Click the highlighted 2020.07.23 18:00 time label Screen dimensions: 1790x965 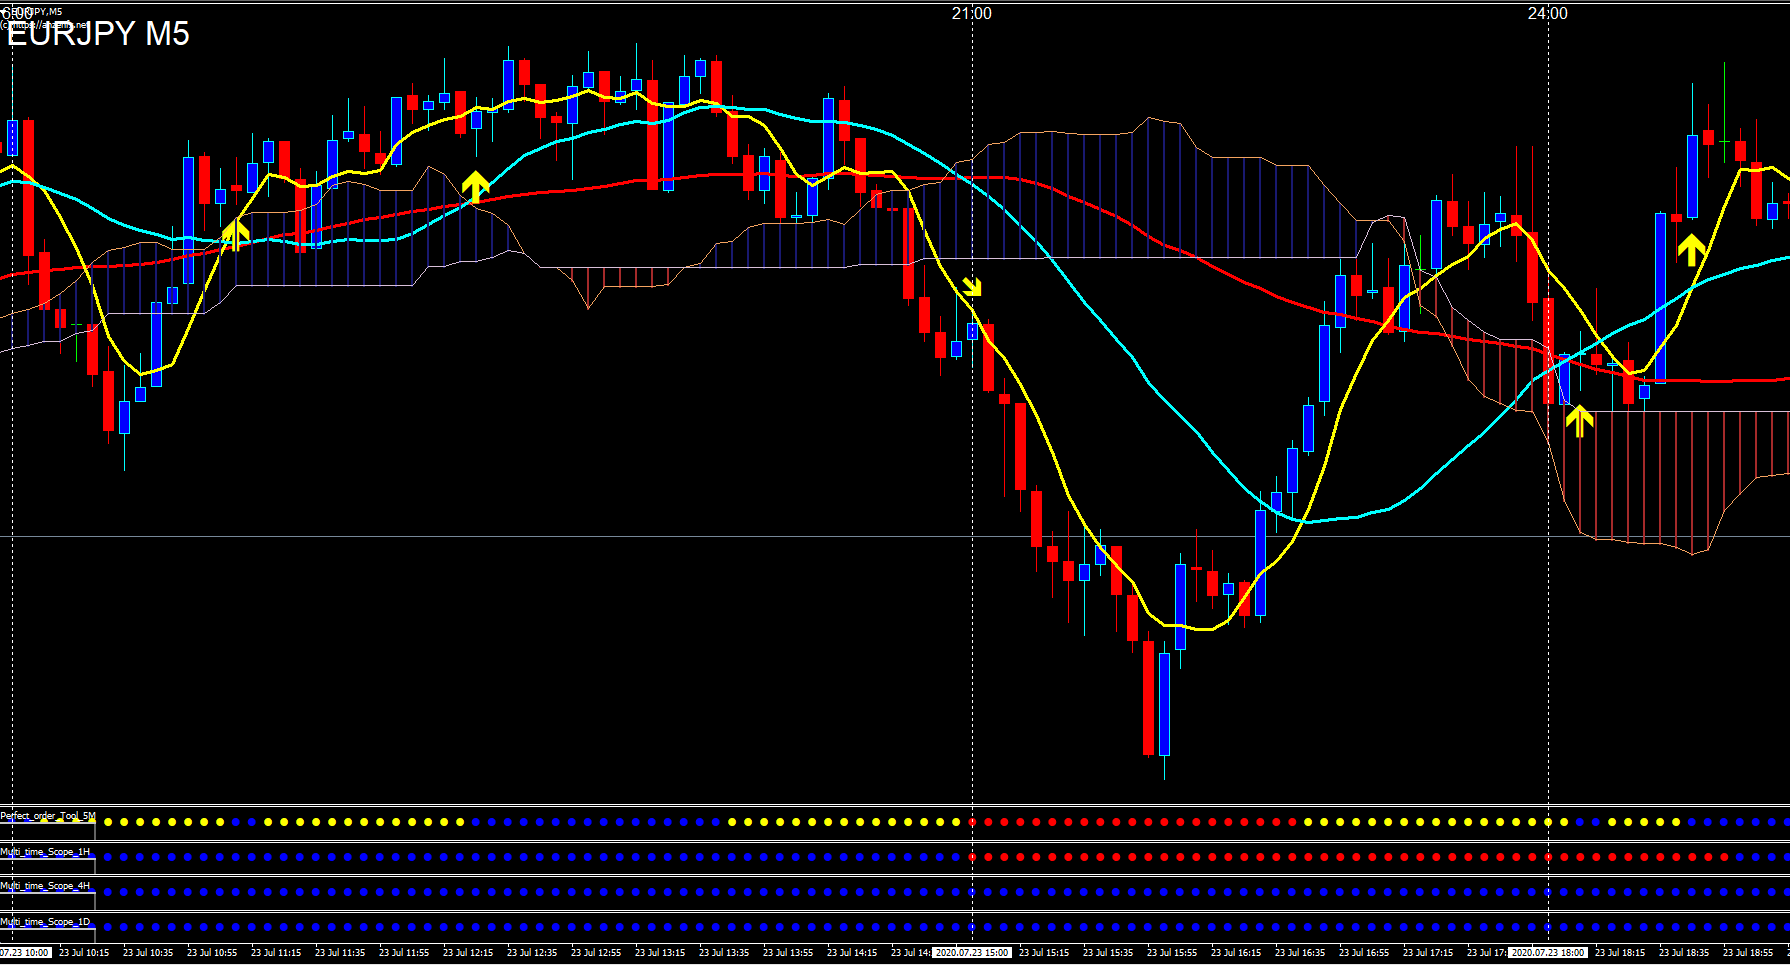(1548, 953)
